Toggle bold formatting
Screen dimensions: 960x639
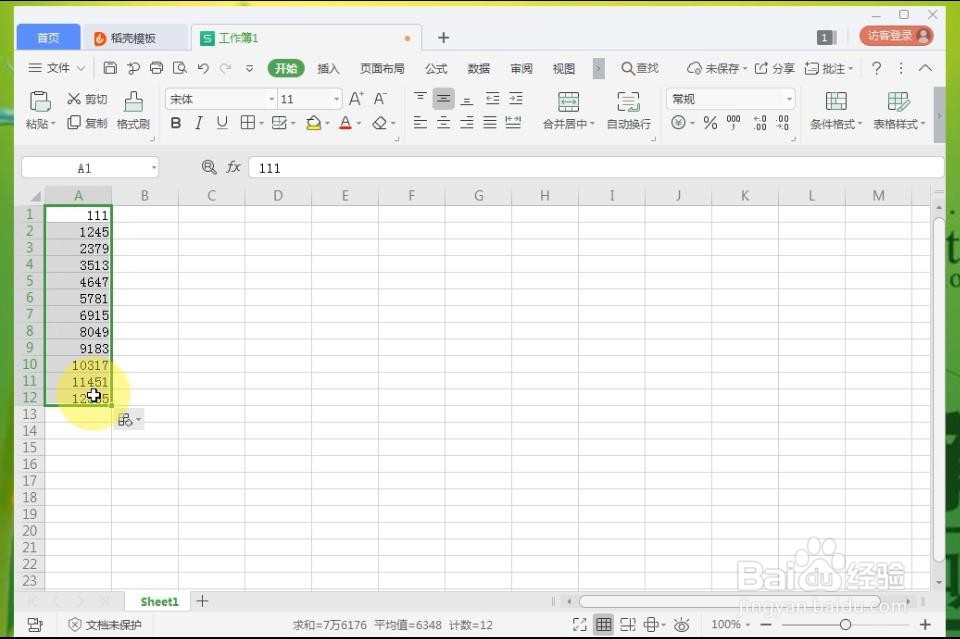(x=176, y=123)
